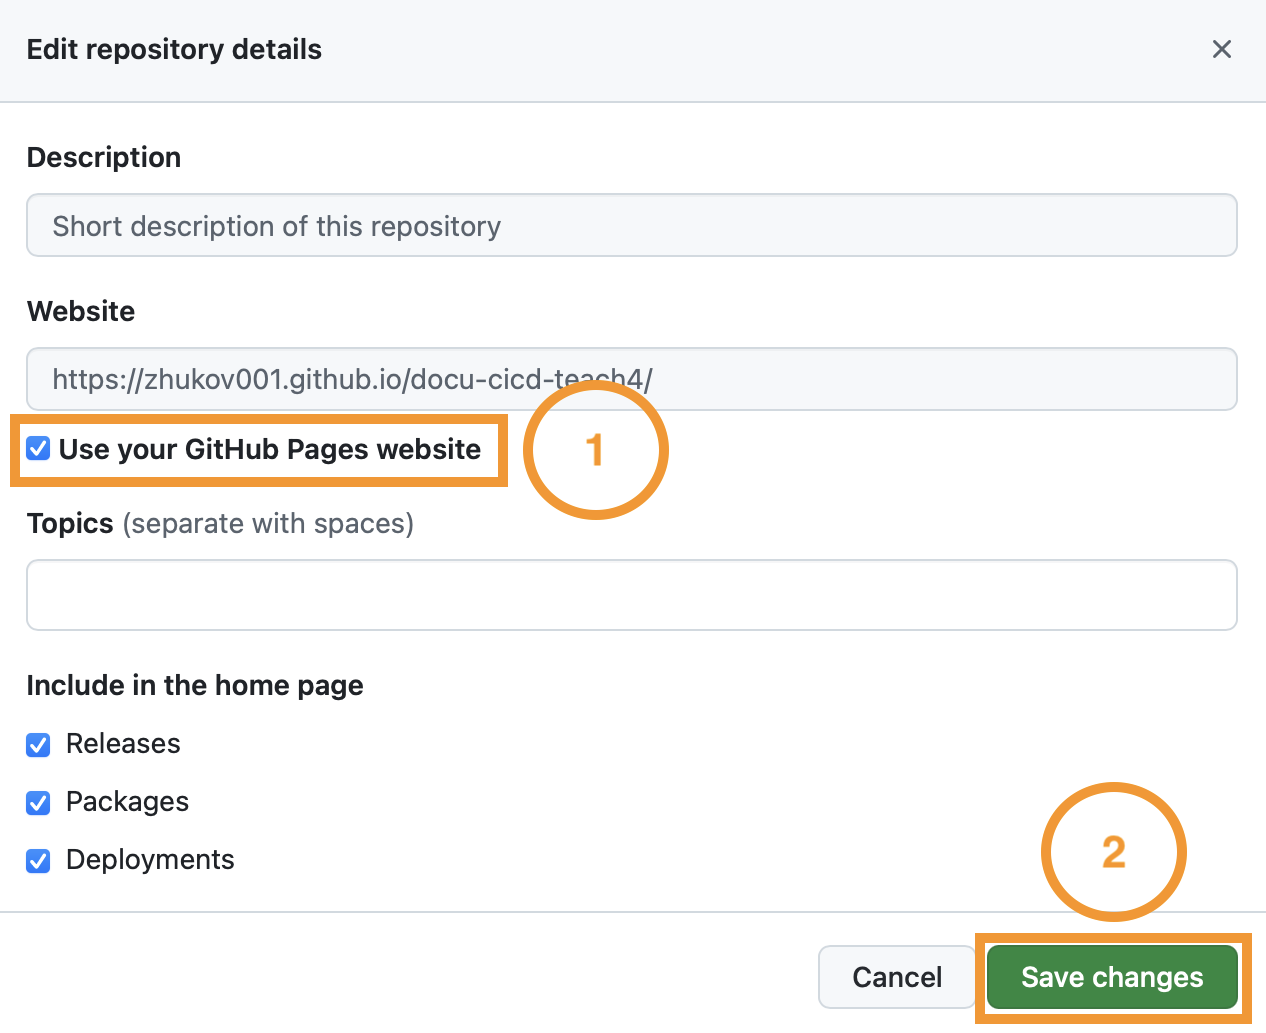Disable the Packages checkbox

pyautogui.click(x=39, y=803)
